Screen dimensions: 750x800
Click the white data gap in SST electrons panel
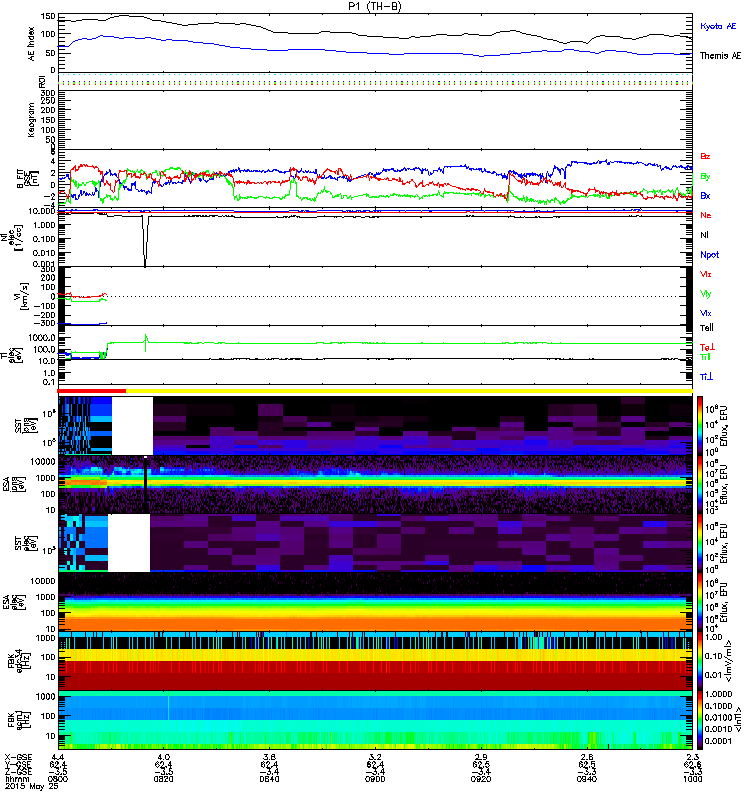tap(129, 543)
